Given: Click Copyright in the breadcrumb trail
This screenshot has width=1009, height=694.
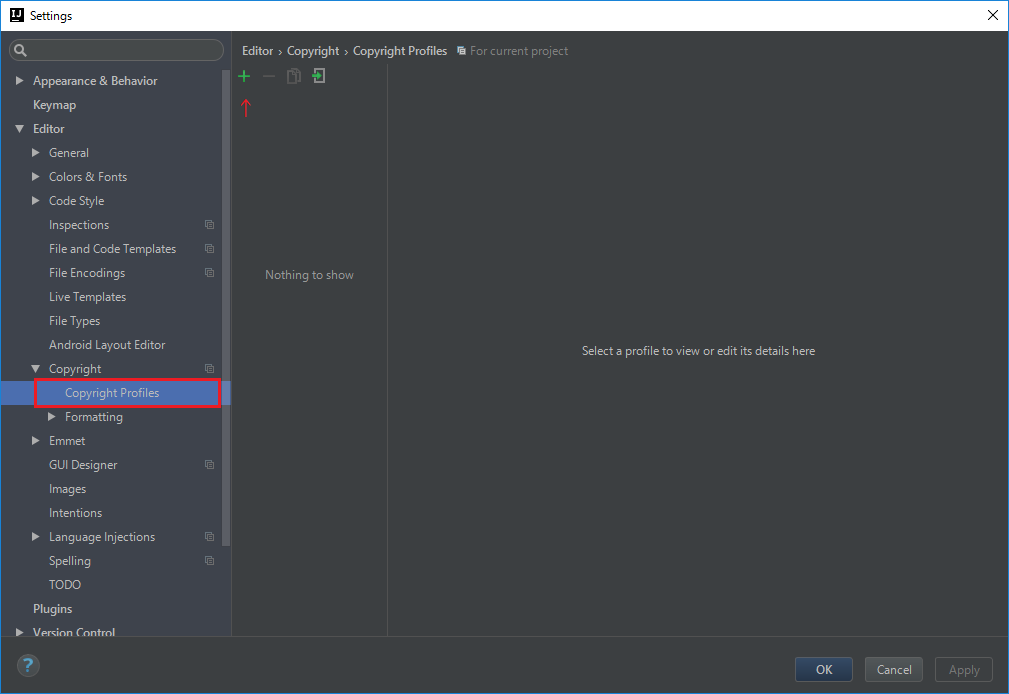Looking at the screenshot, I should point(313,50).
